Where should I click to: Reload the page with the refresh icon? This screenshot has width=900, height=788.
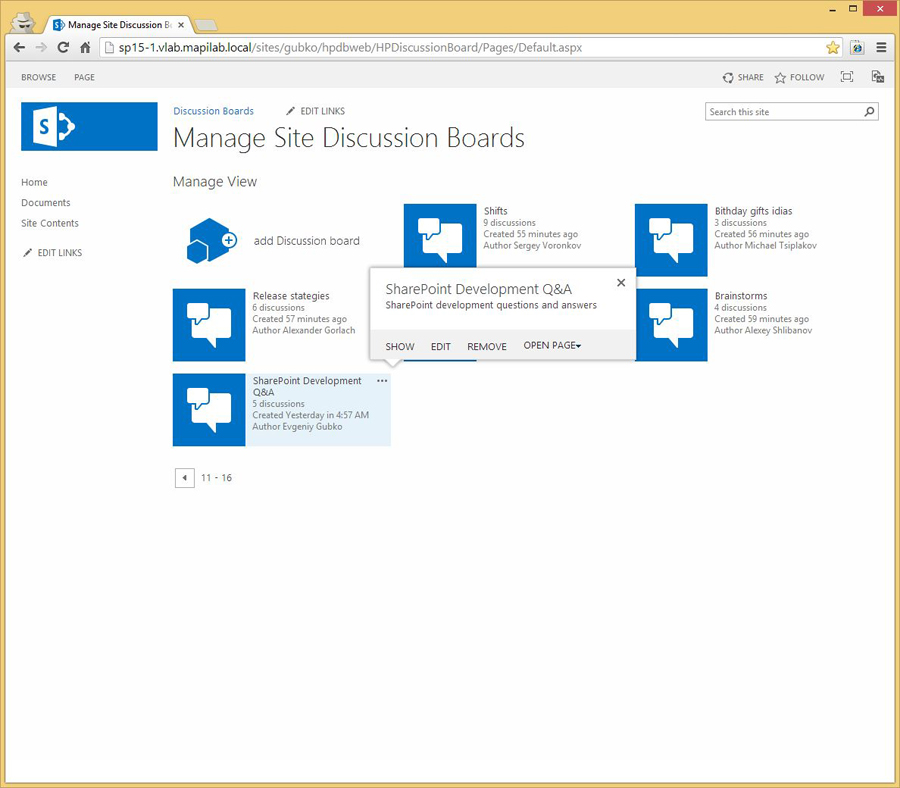tap(63, 48)
